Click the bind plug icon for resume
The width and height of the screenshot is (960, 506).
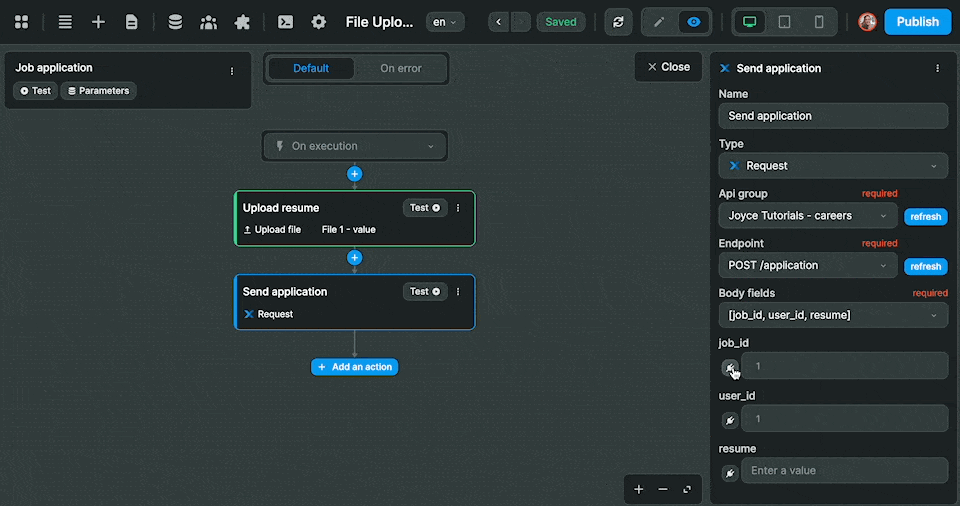pyautogui.click(x=730, y=473)
